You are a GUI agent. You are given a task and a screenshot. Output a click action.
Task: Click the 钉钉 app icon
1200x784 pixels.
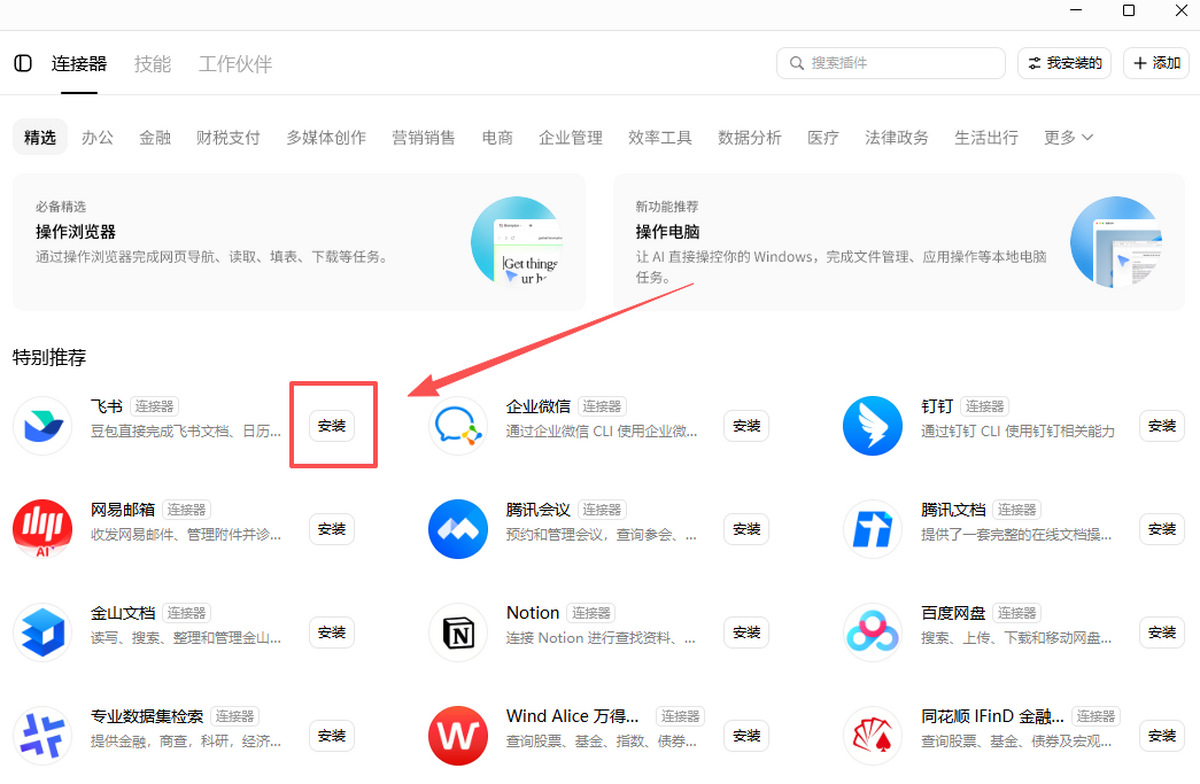pyautogui.click(x=873, y=426)
